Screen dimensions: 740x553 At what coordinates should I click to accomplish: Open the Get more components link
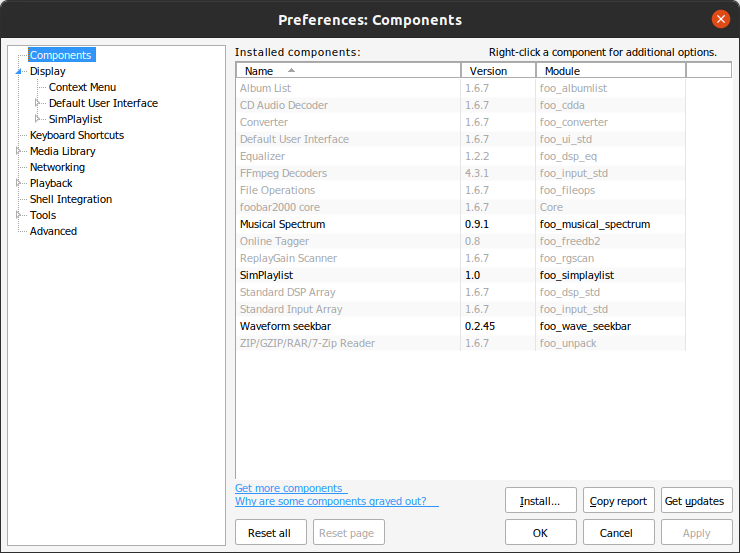tap(289, 488)
